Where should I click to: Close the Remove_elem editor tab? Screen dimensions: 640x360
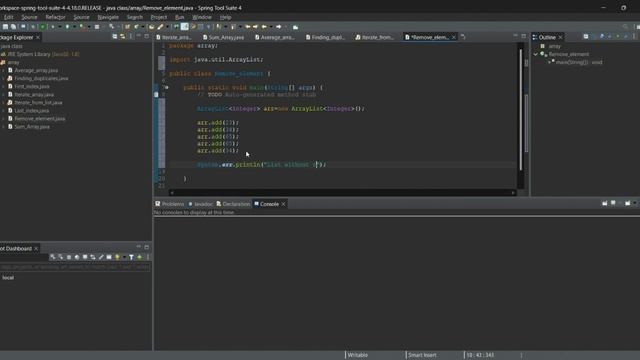click(x=453, y=37)
